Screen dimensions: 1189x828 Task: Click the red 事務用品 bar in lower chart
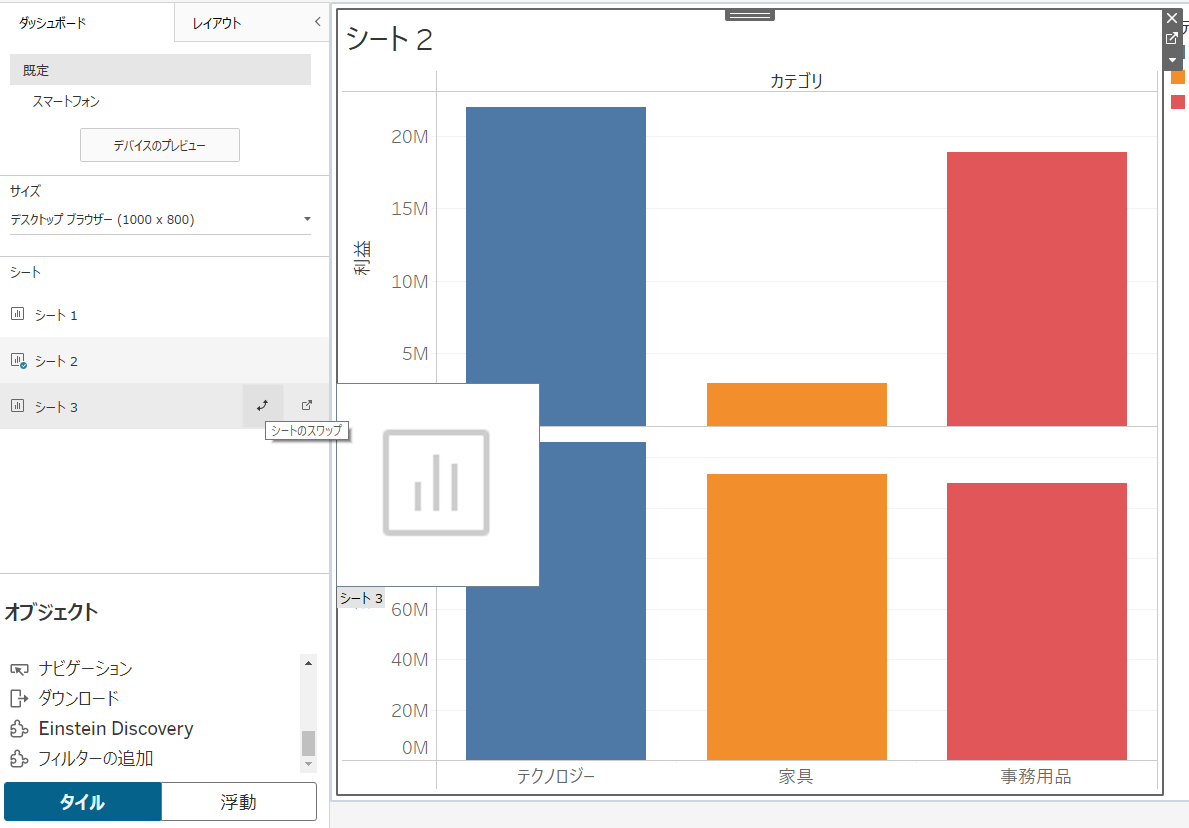coord(1037,621)
